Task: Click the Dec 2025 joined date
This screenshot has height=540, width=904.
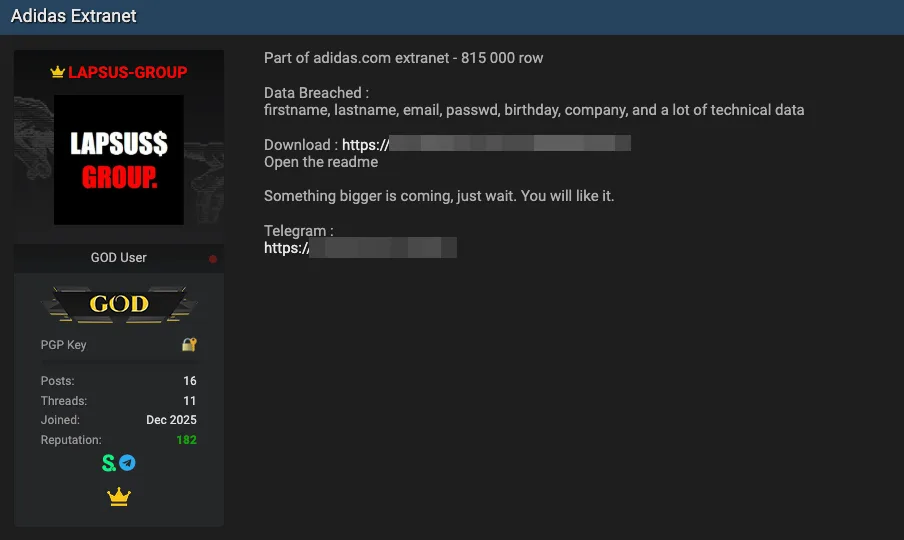Action: 171,420
